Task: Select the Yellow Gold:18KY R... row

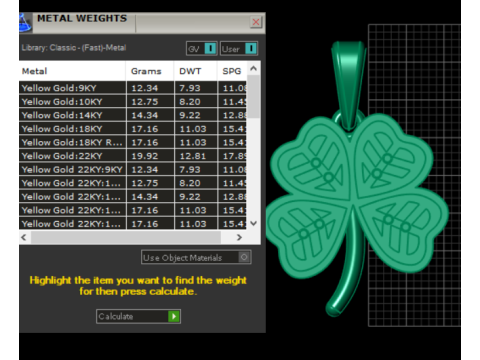Action: 133,142
